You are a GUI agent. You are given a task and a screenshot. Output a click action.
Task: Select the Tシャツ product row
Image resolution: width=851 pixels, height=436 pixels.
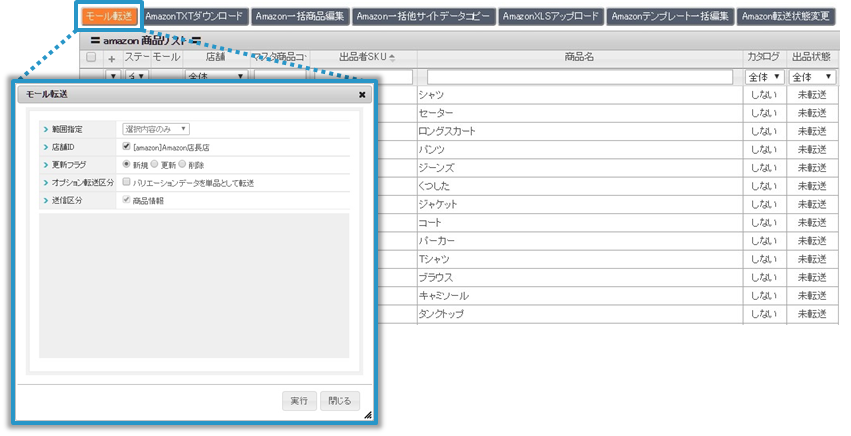(x=580, y=260)
